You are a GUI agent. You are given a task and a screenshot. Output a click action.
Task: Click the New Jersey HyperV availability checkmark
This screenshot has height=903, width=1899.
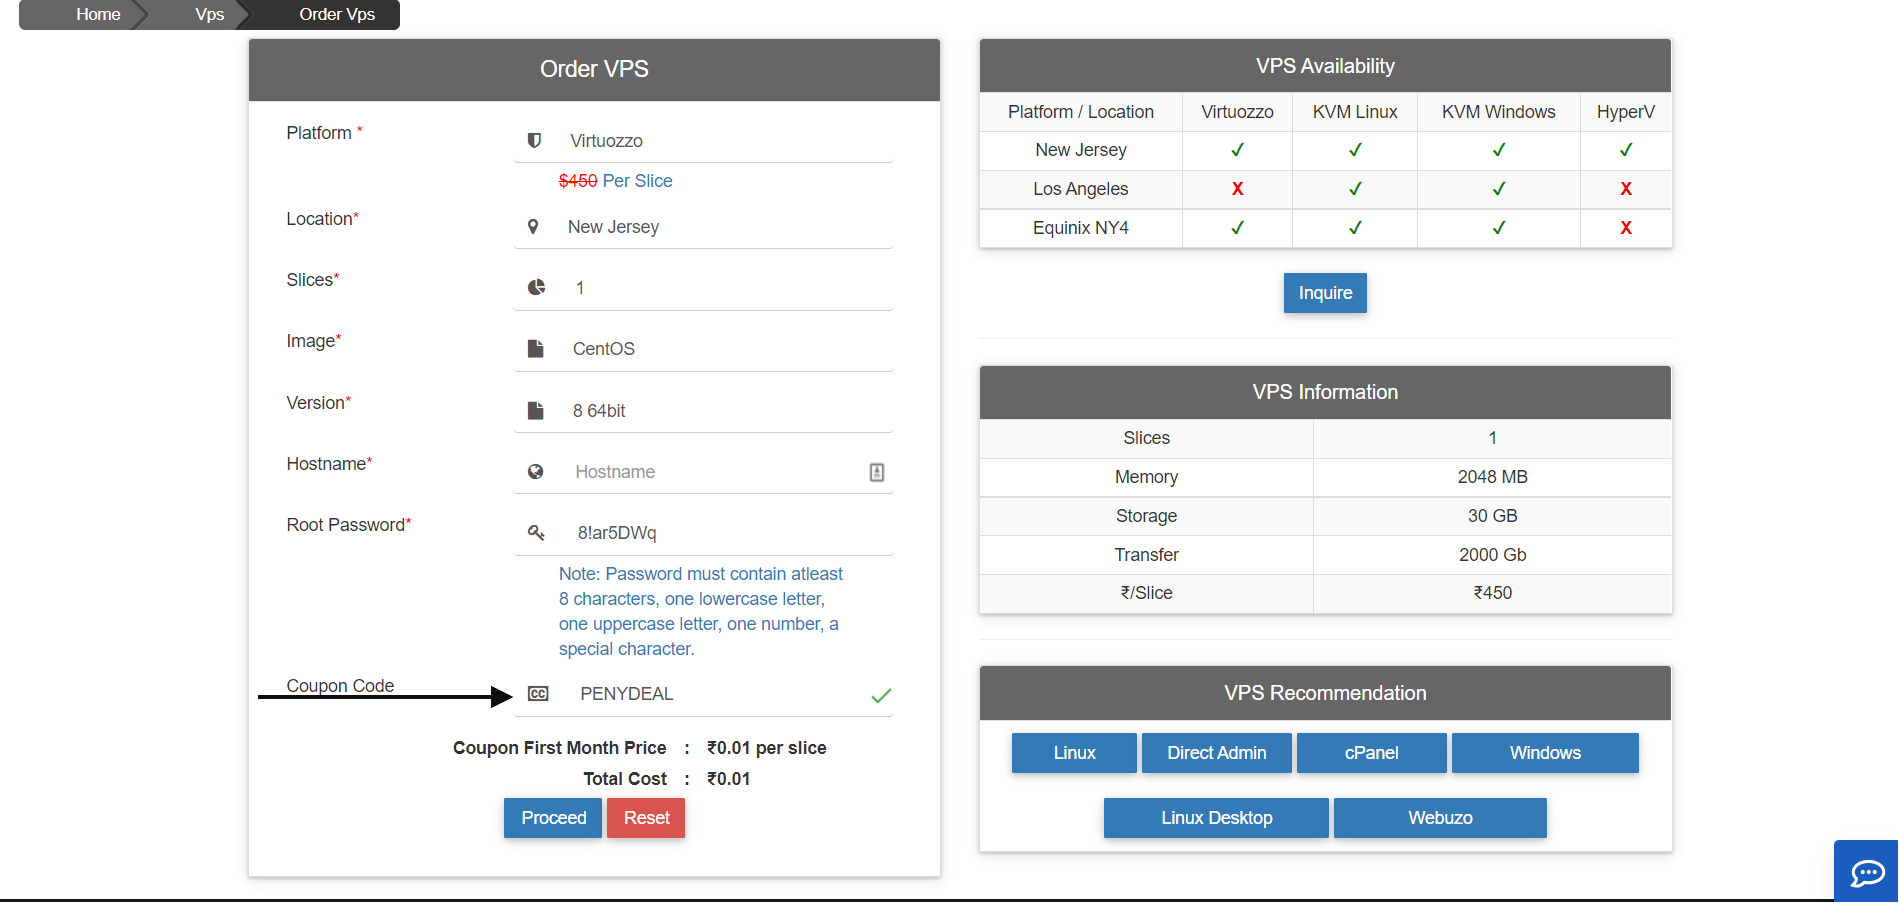(1626, 150)
